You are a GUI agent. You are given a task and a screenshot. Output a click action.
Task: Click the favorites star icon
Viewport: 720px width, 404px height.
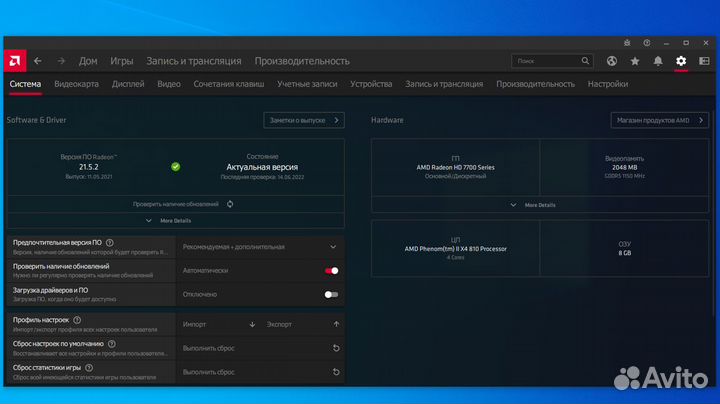[635, 61]
